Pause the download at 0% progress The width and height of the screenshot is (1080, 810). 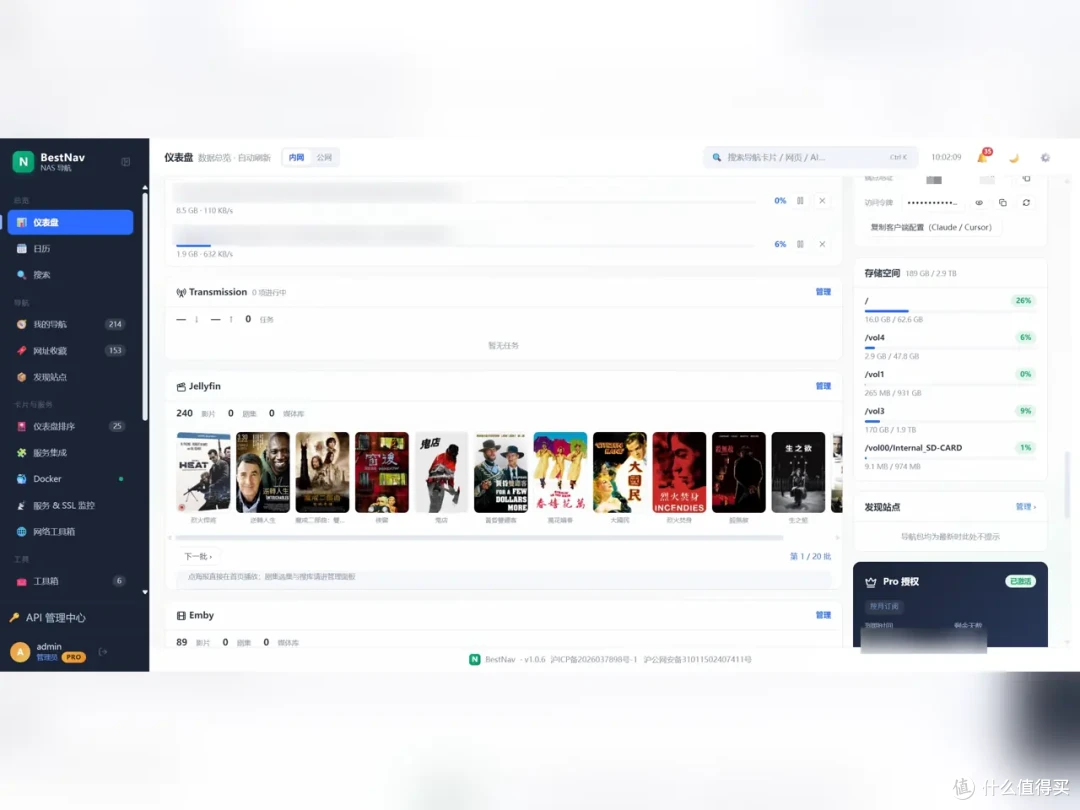800,201
